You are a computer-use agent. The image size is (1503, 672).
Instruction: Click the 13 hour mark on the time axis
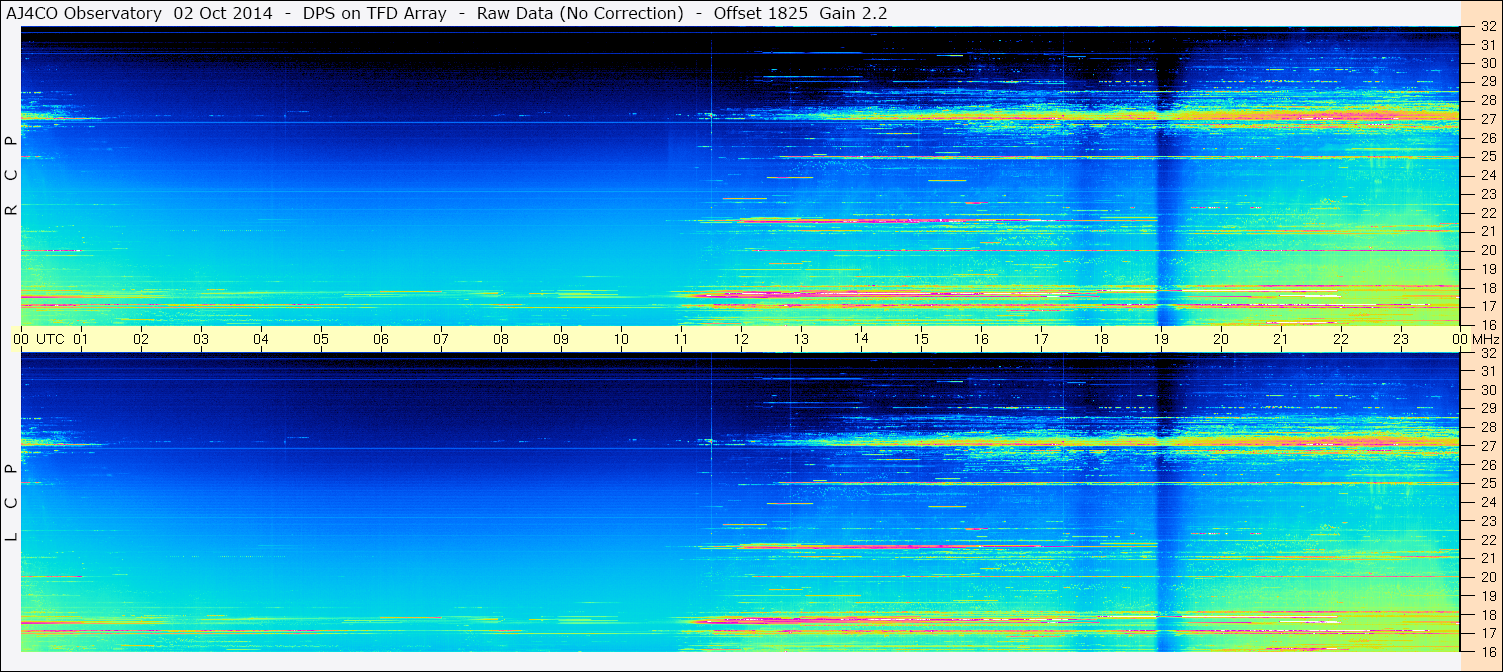[x=801, y=339]
